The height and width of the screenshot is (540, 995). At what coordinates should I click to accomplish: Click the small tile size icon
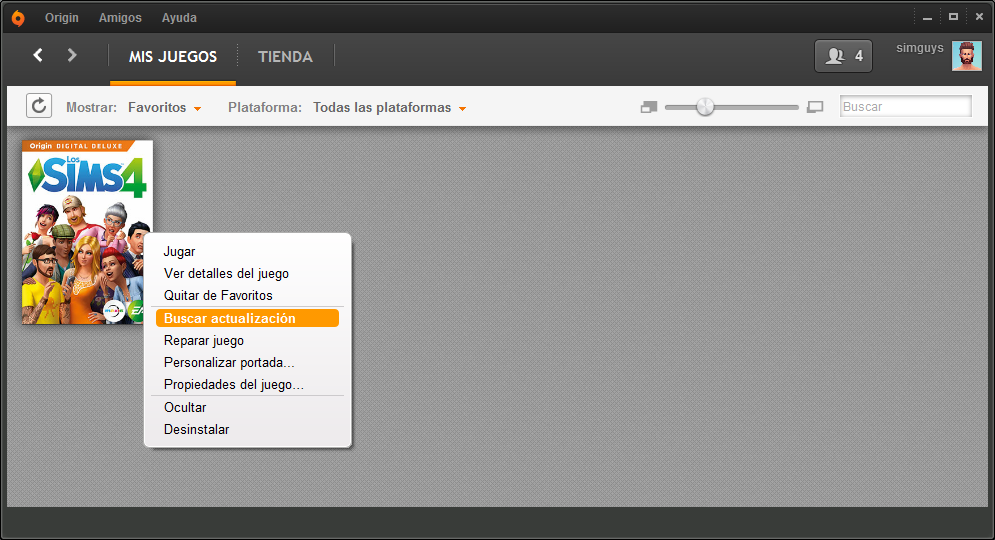(x=649, y=107)
